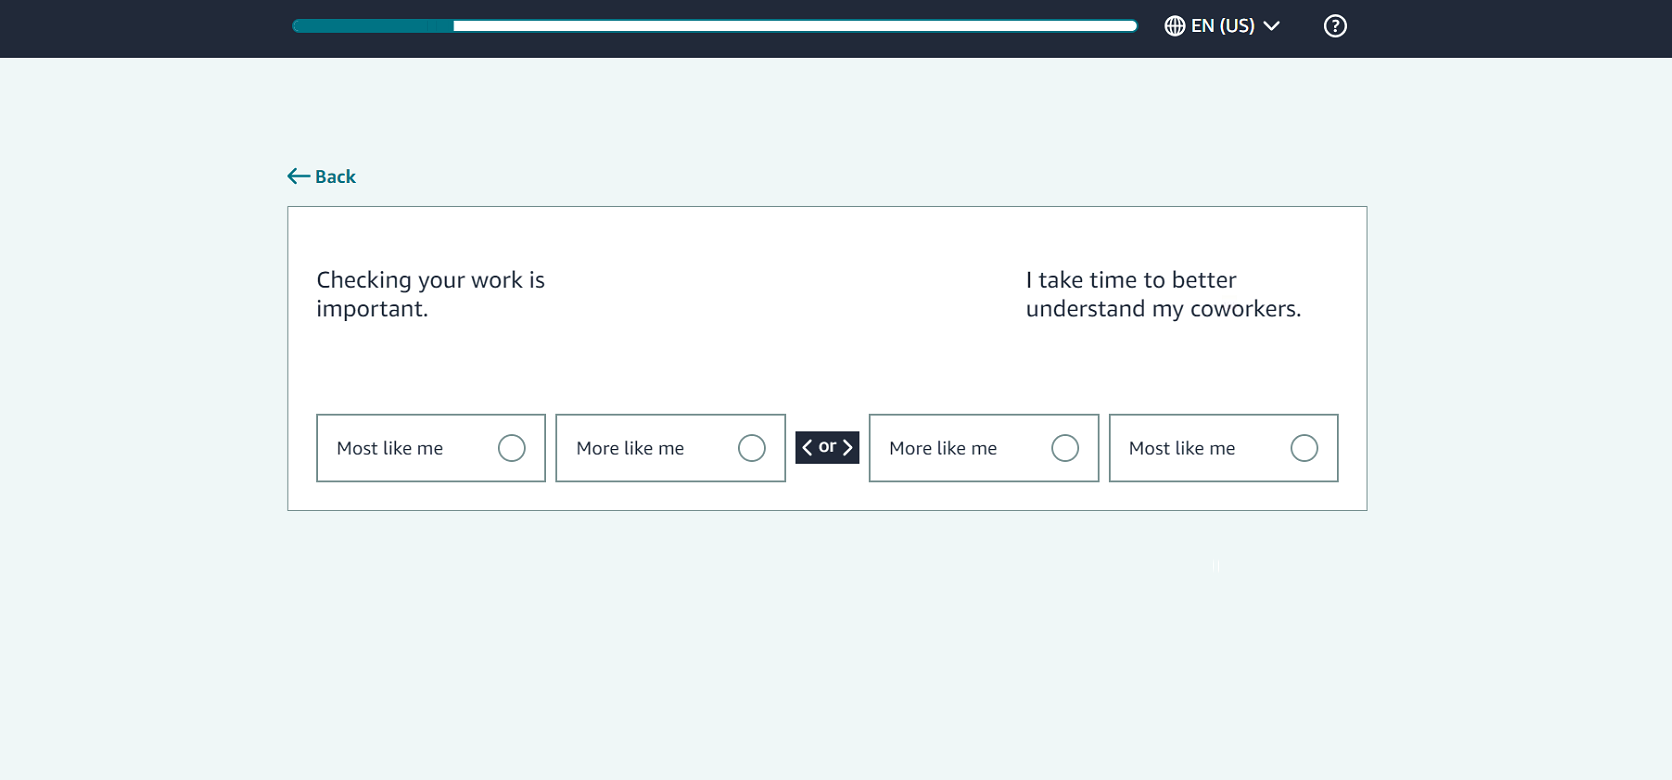The image size is (1672, 780).
Task: Click the statement 'I take time to better understand my coworkers.'
Action: click(x=1163, y=294)
